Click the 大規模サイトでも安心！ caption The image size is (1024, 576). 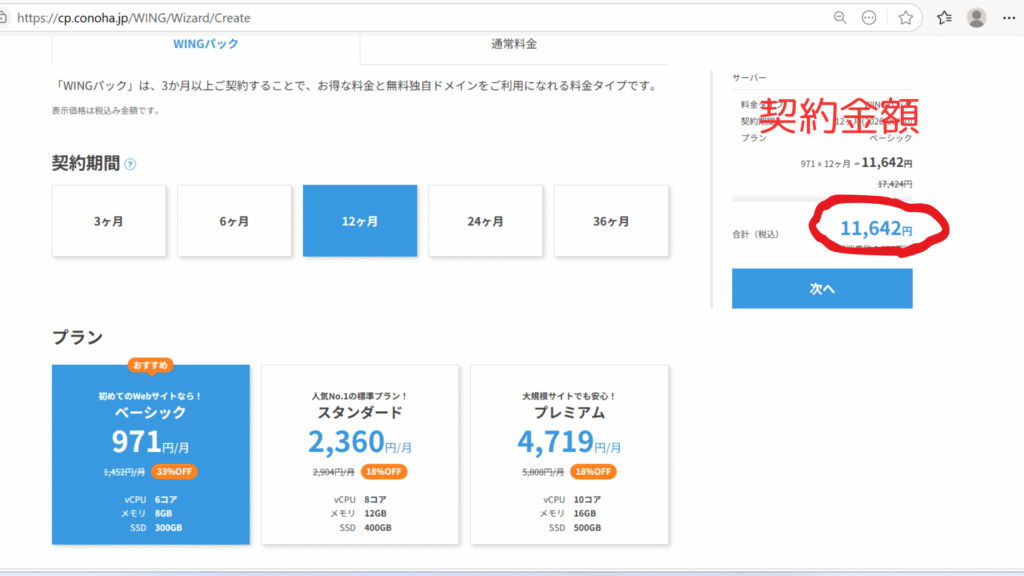[x=569, y=396]
